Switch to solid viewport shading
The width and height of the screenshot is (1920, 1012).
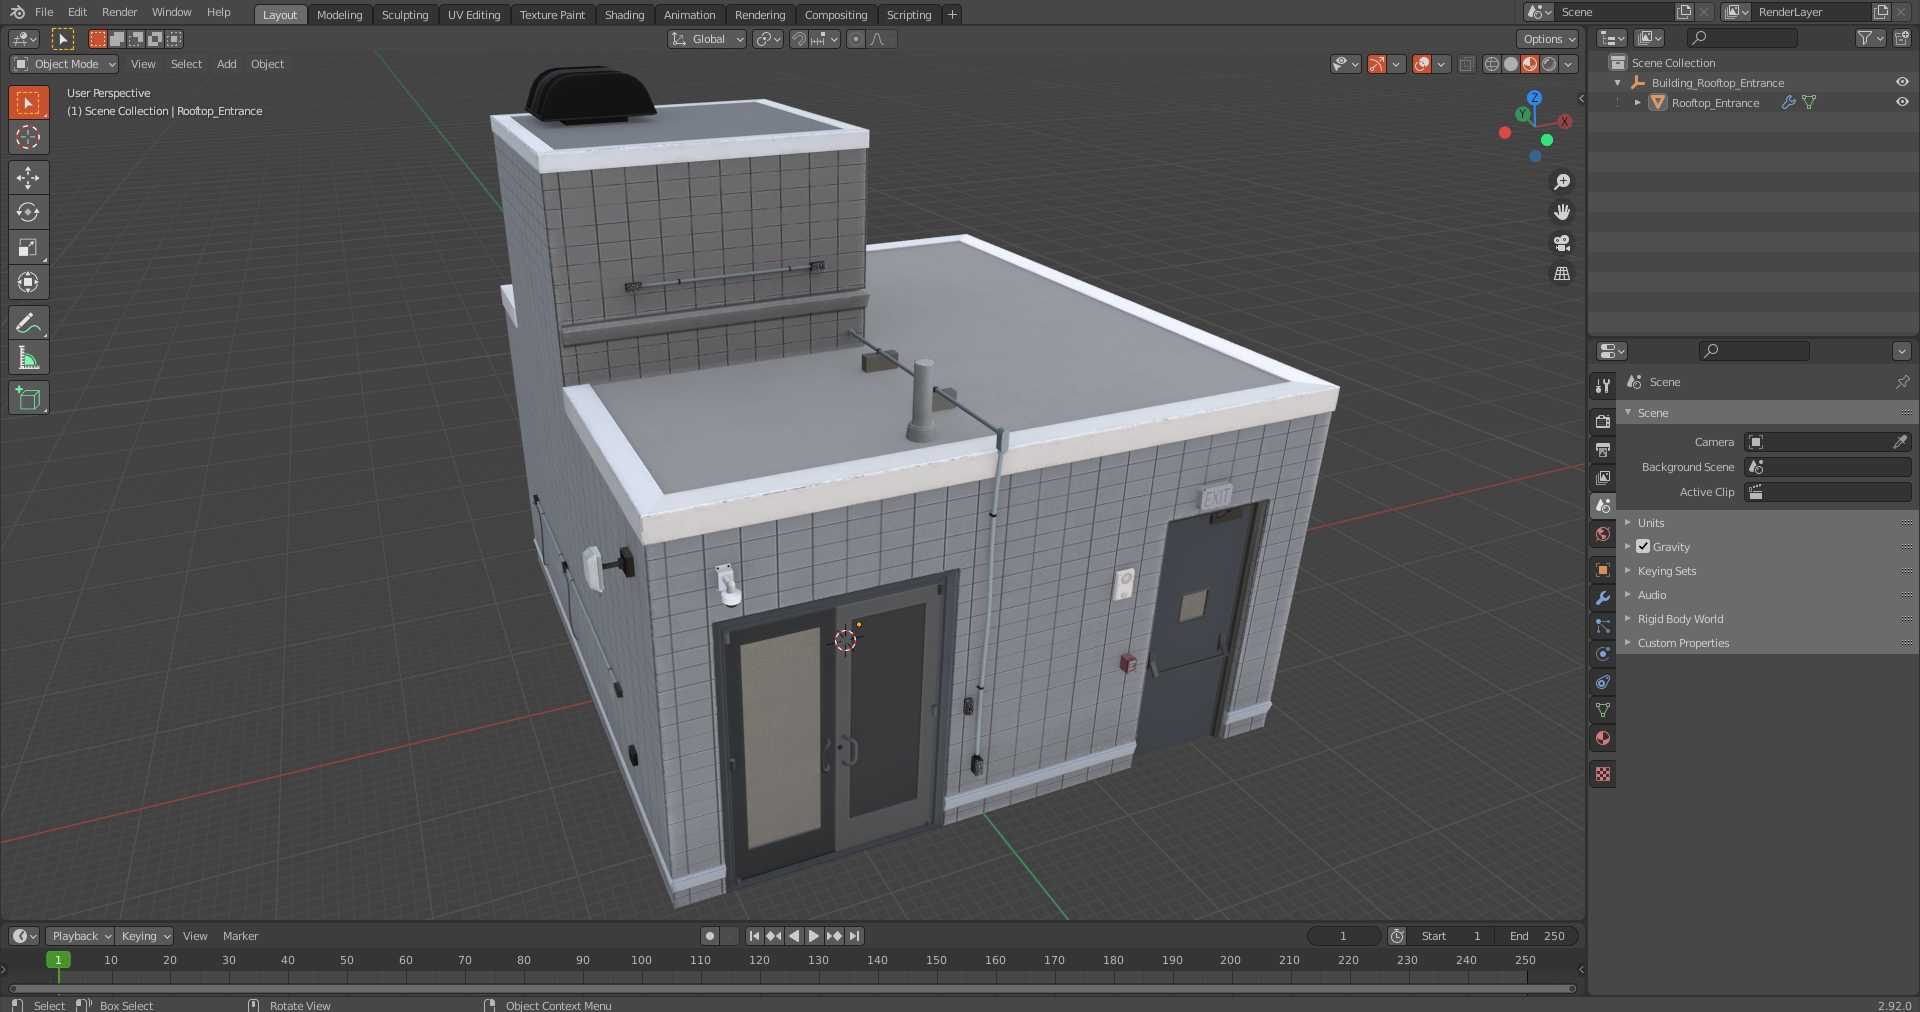[x=1511, y=64]
